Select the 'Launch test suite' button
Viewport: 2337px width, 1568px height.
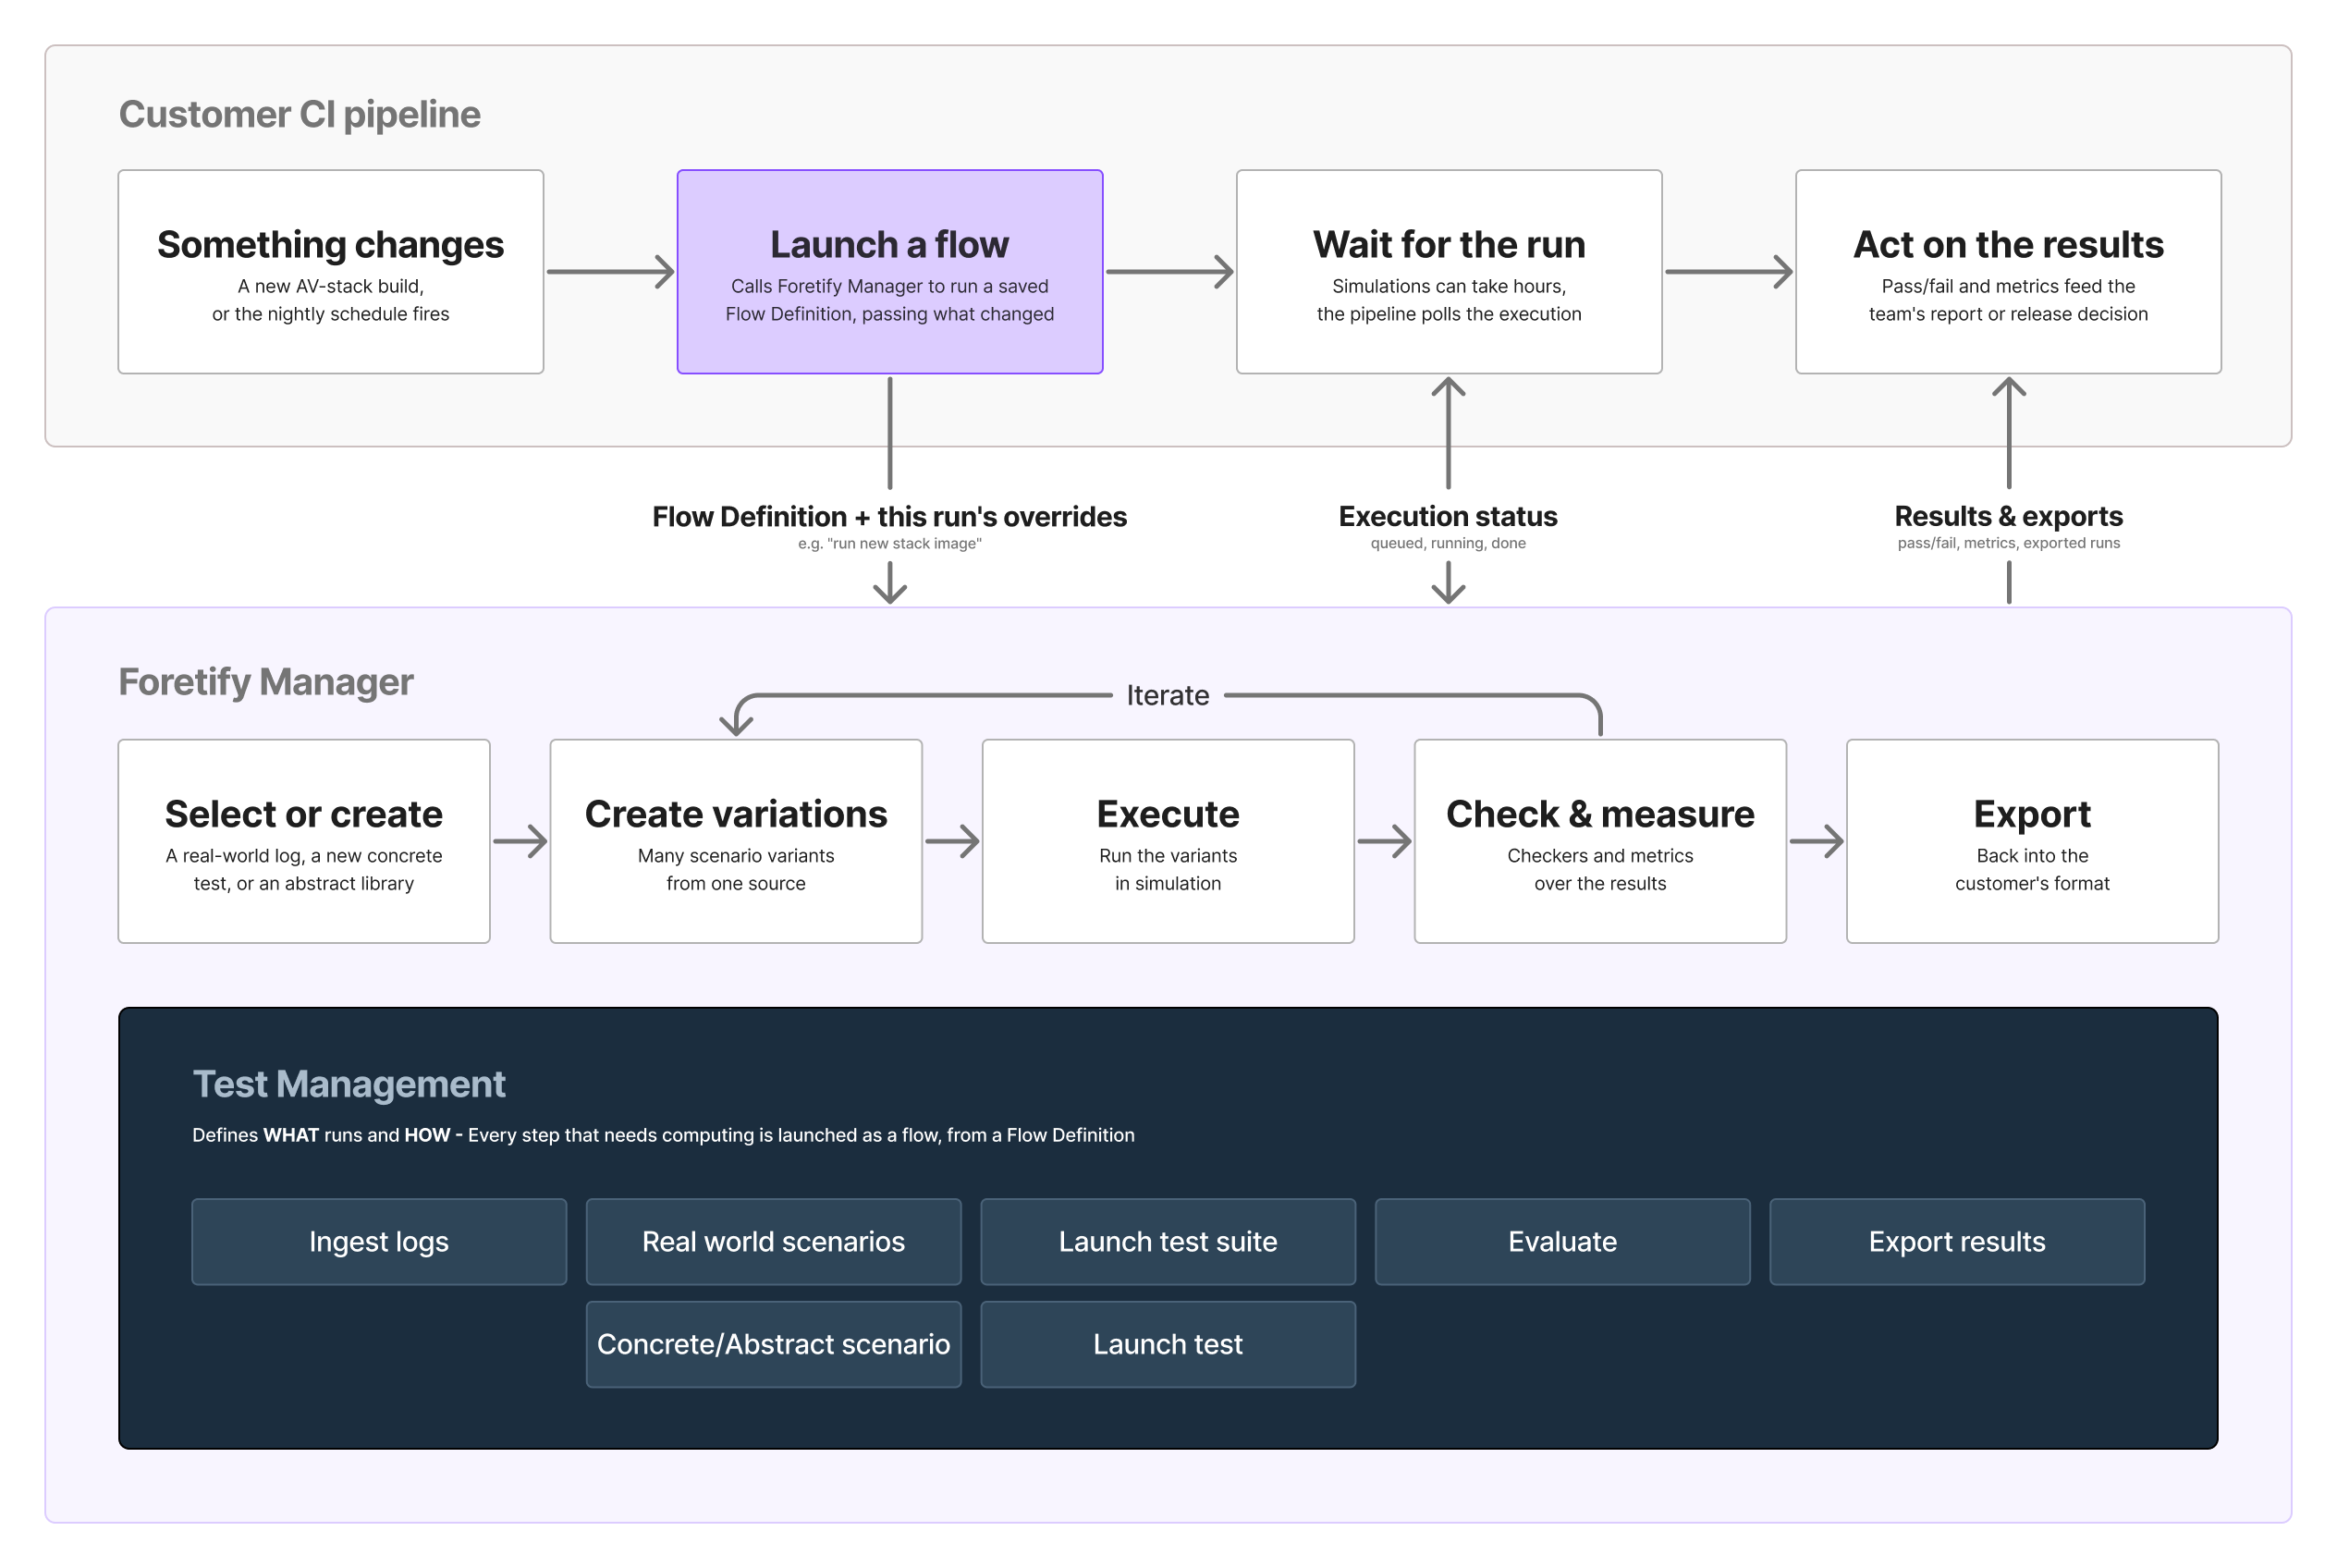(x=1168, y=1241)
